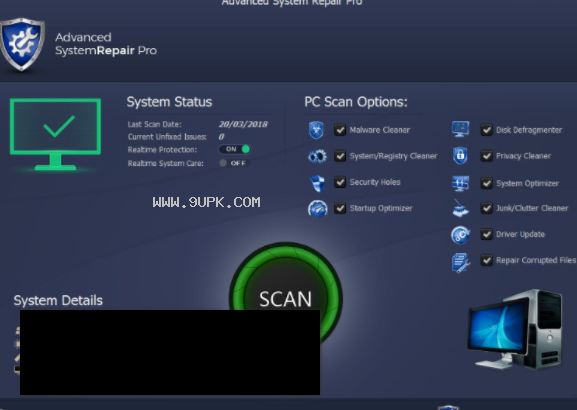The height and width of the screenshot is (410, 577).
Task: Uncheck the System/Registry Cleaner checkbox
Action: click(x=340, y=156)
